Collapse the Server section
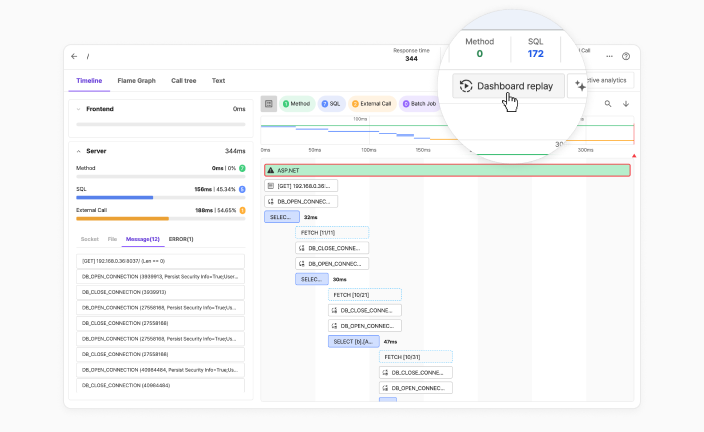This screenshot has height=432, width=704. [79, 151]
